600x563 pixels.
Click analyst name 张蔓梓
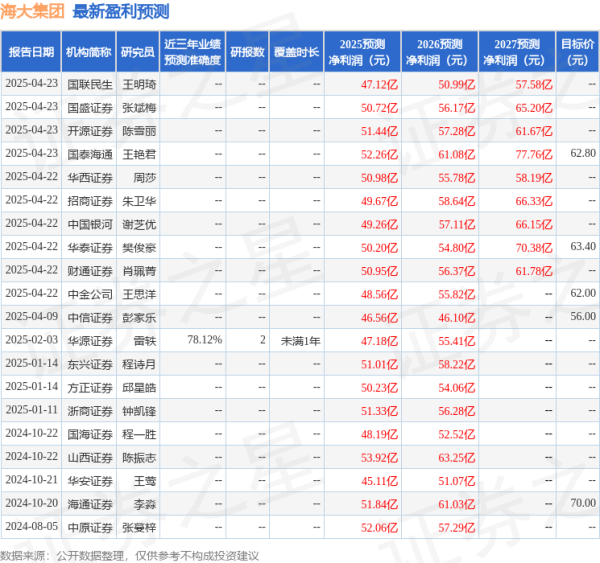(x=139, y=528)
